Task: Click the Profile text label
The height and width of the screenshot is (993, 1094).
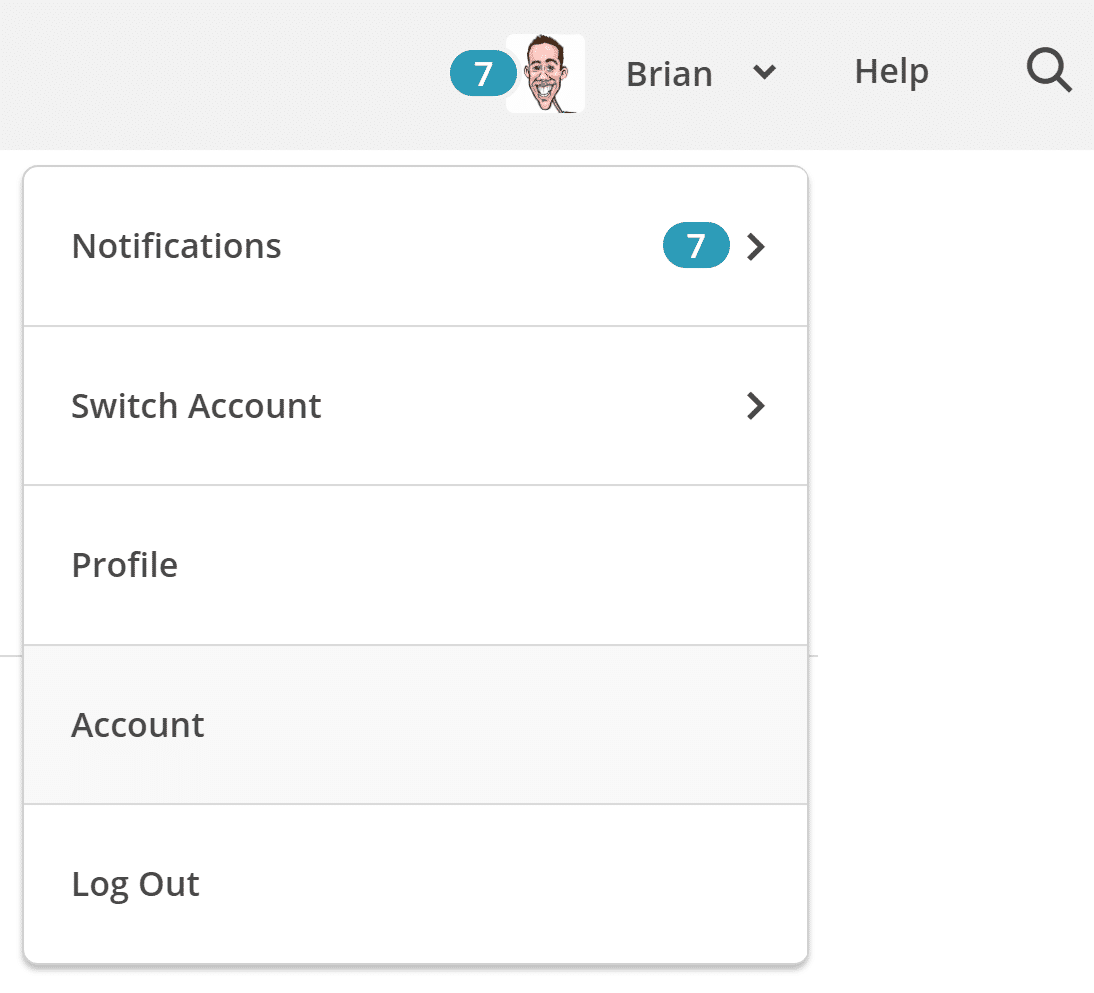Action: pyautogui.click(x=125, y=566)
